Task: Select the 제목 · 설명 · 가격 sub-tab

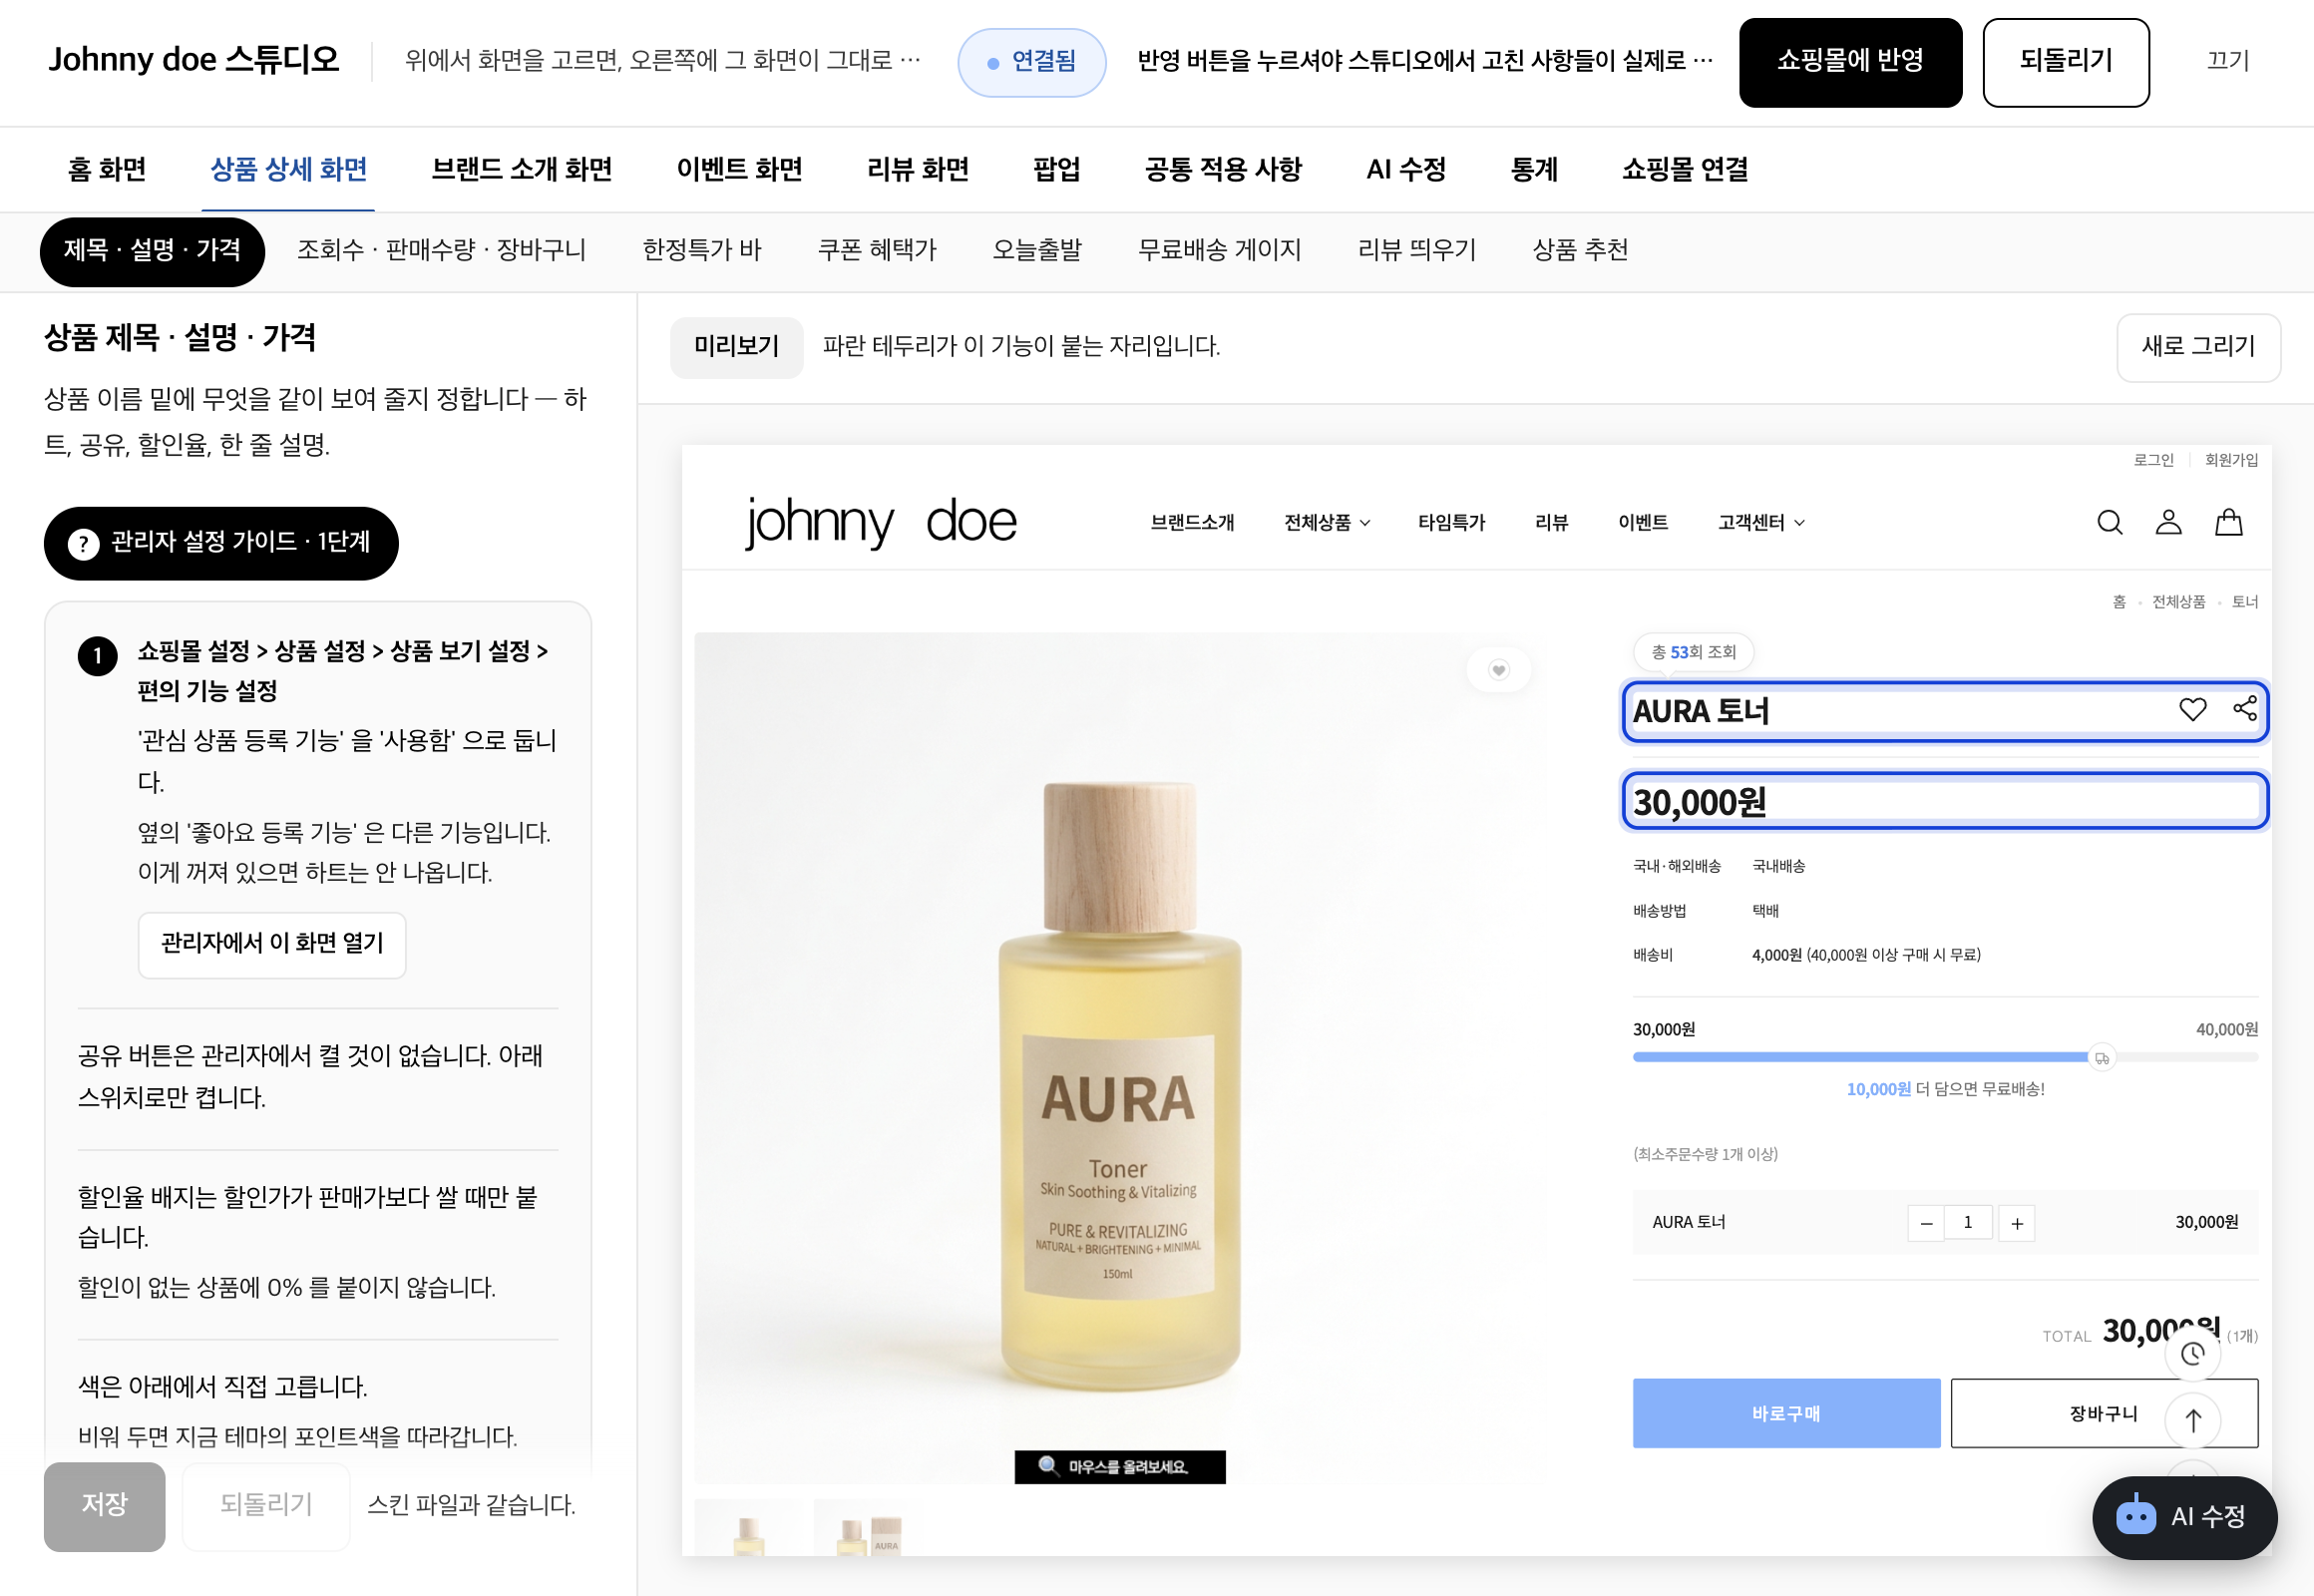Action: 152,251
